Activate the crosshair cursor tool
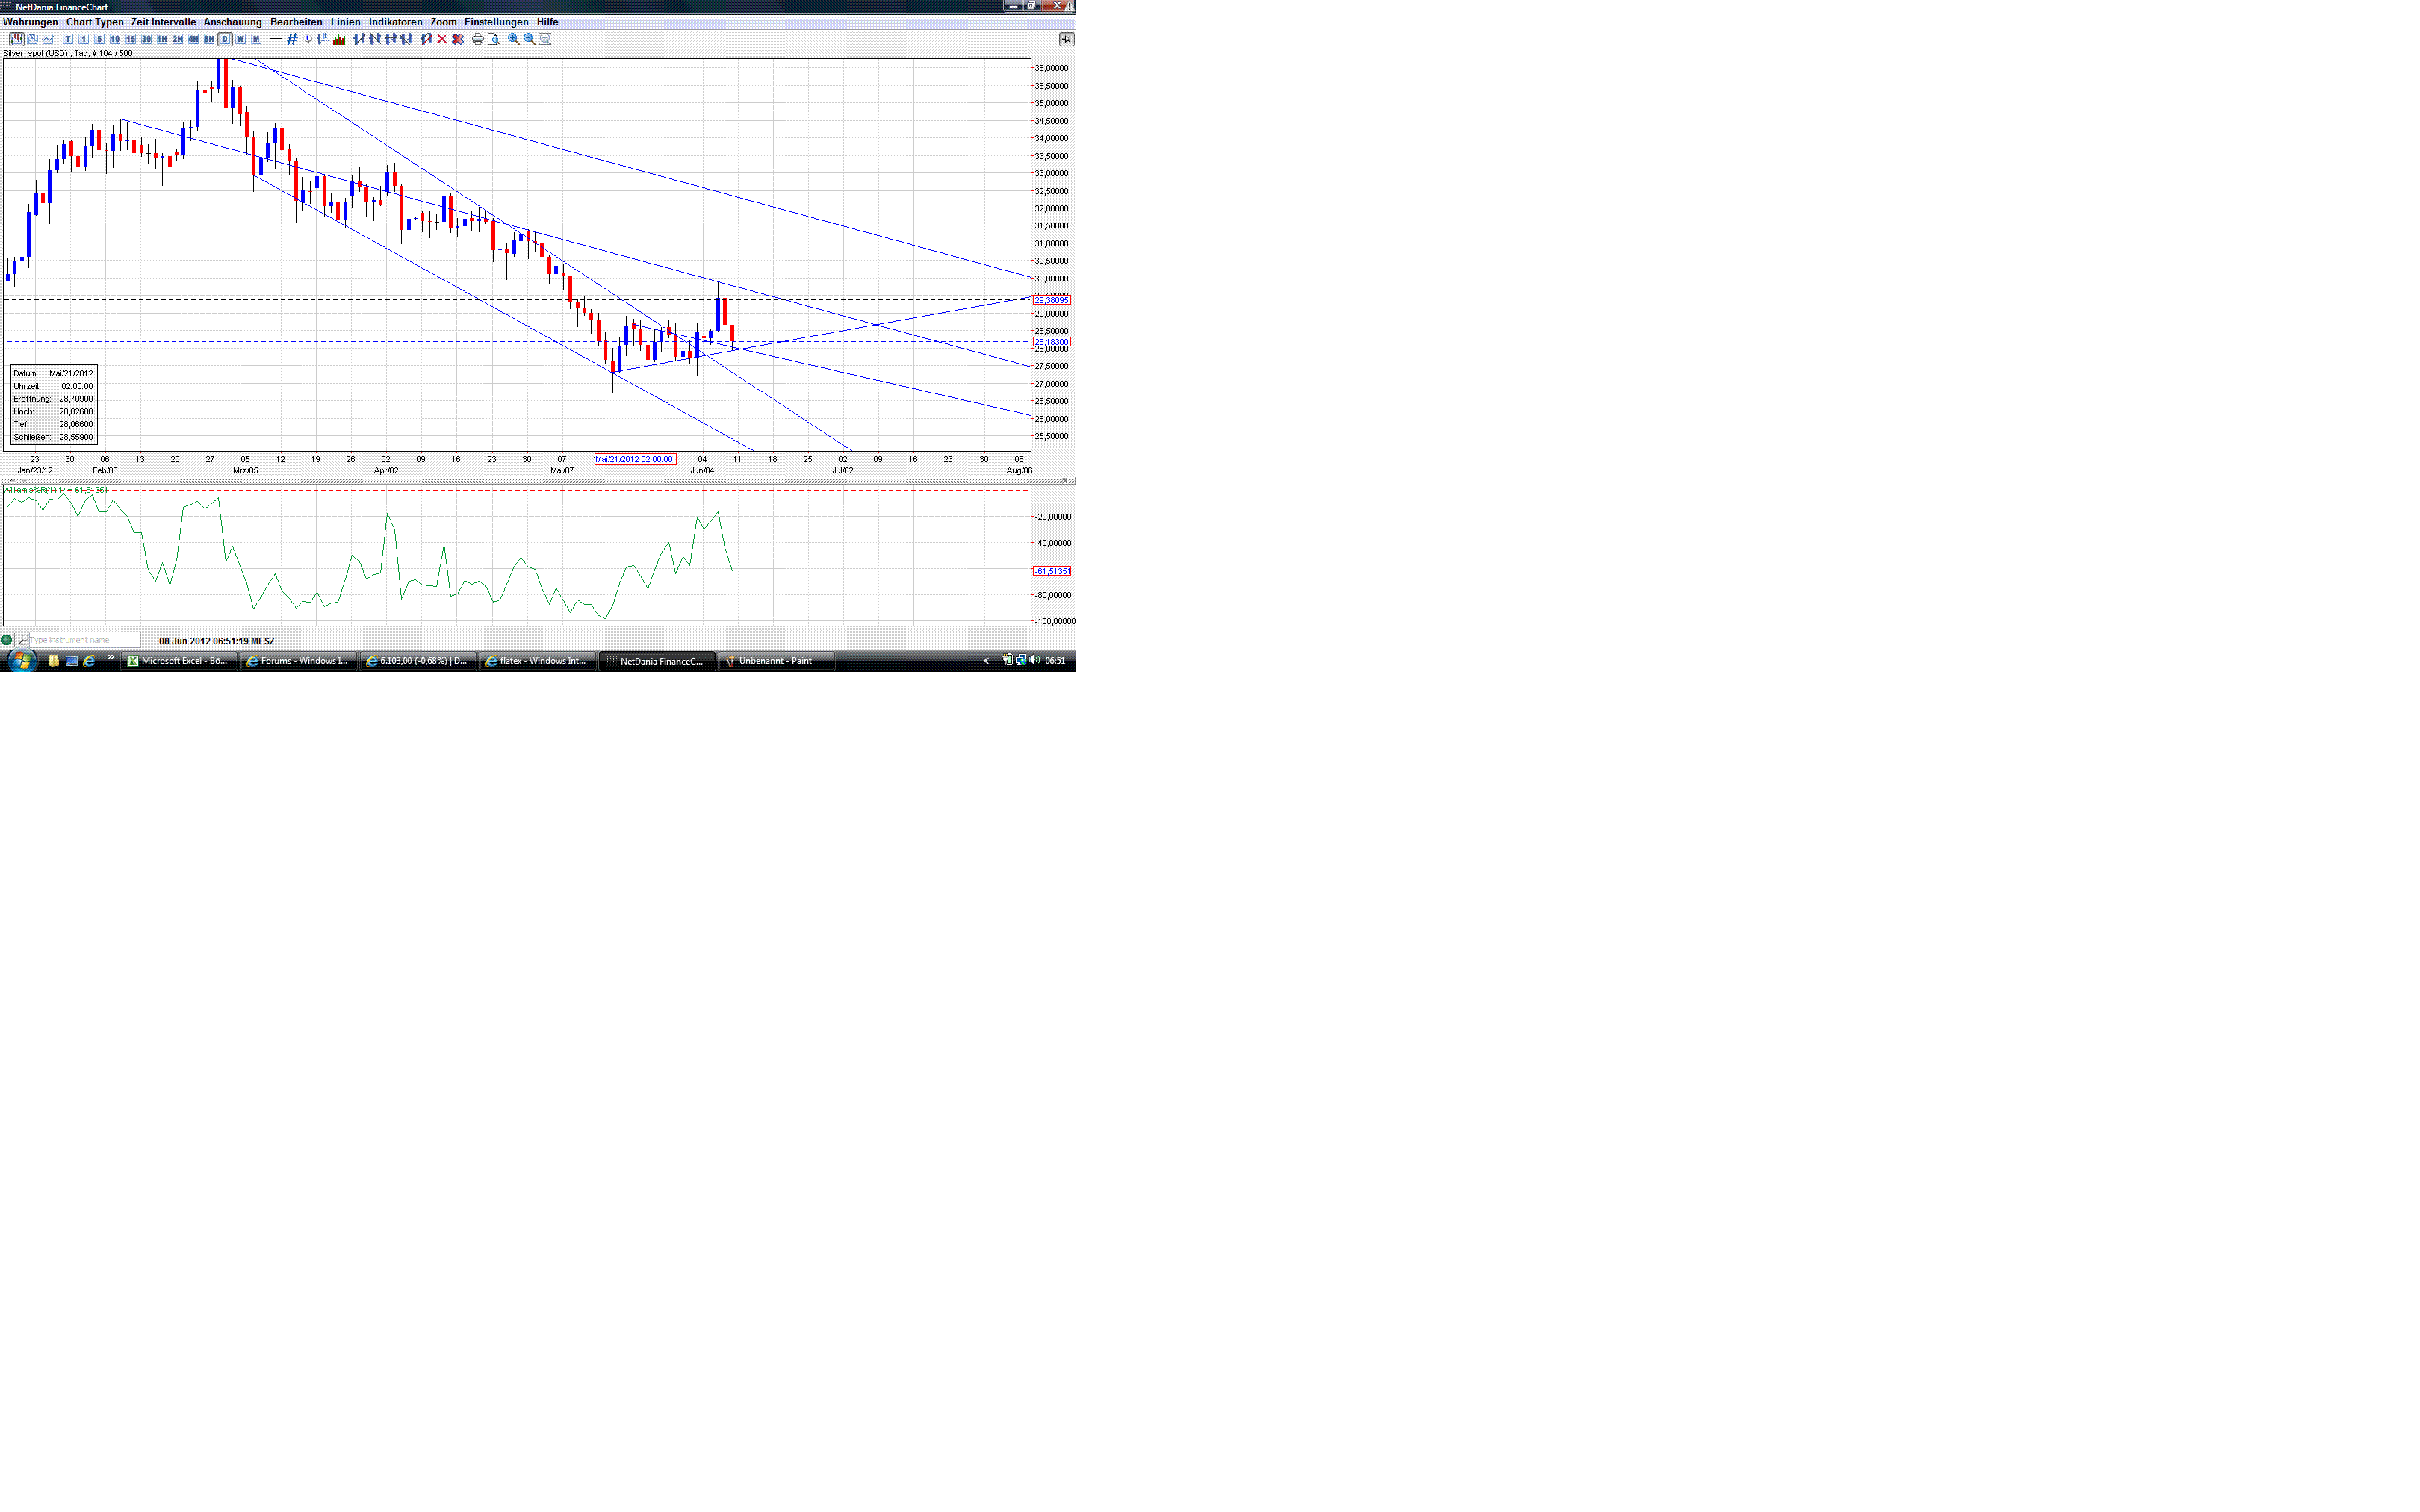This screenshot has width=2420, height=1512. pos(276,39)
